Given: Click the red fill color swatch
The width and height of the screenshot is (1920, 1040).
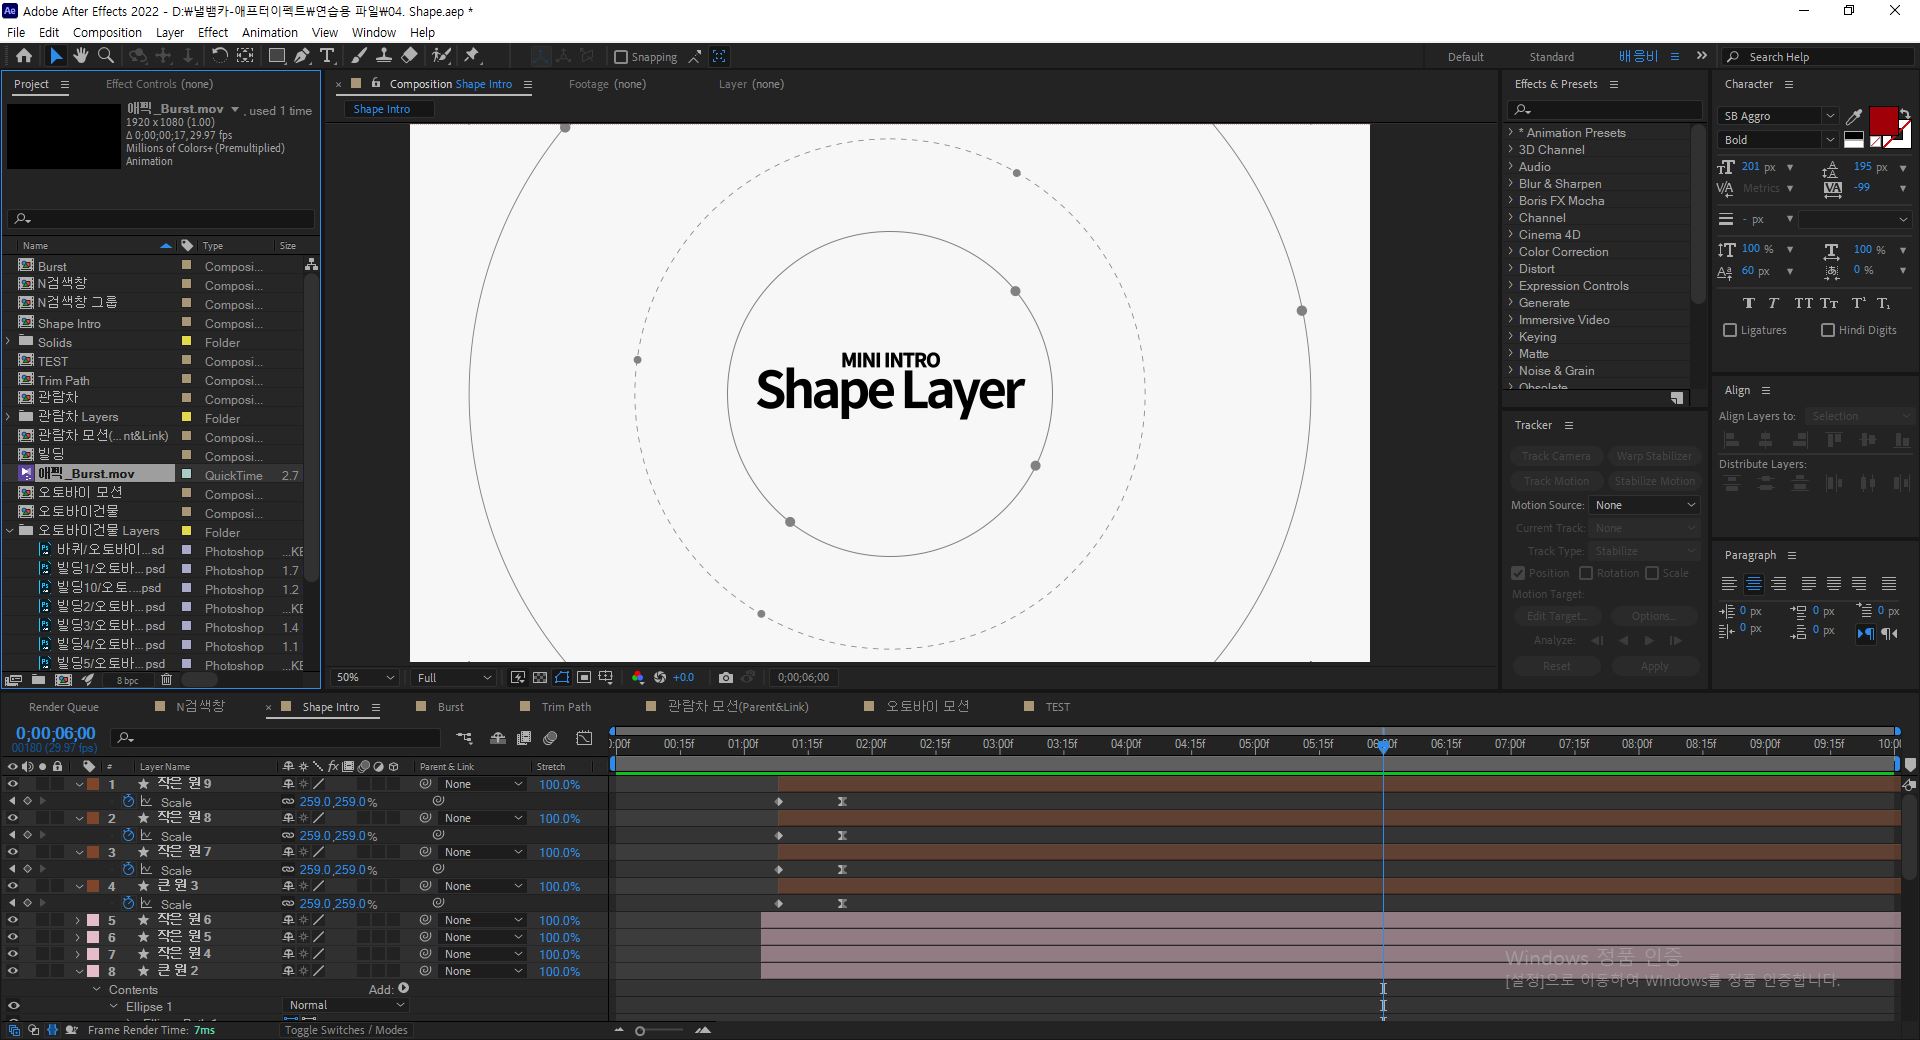Looking at the screenshot, I should [1883, 121].
